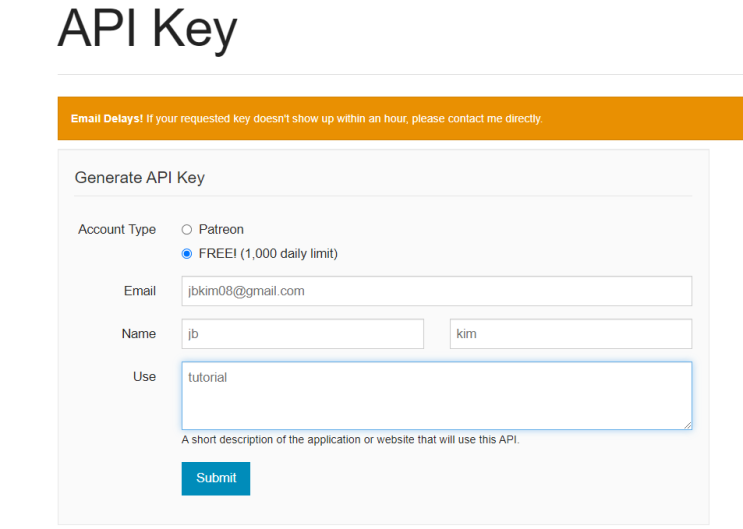743x529 pixels.
Task: Click the 'Email Delays!' bold warning text
Action: 107,119
